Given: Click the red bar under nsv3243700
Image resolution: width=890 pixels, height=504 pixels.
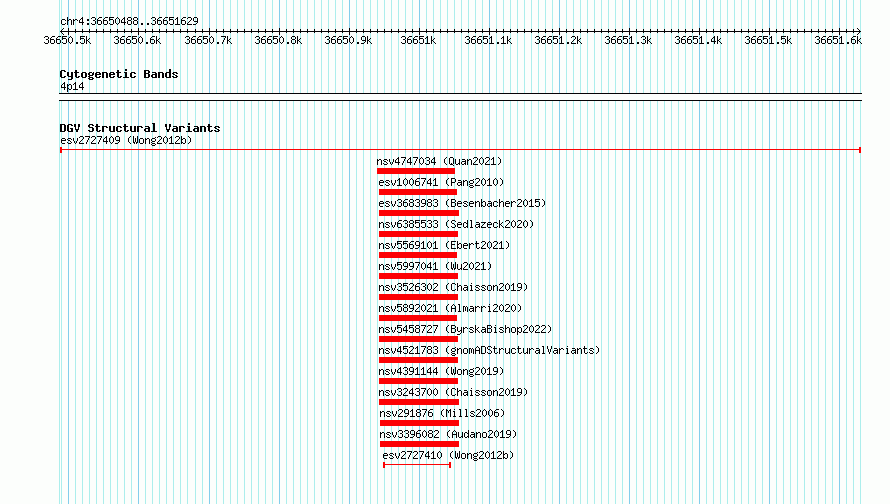Looking at the screenshot, I should pyautogui.click(x=419, y=402).
